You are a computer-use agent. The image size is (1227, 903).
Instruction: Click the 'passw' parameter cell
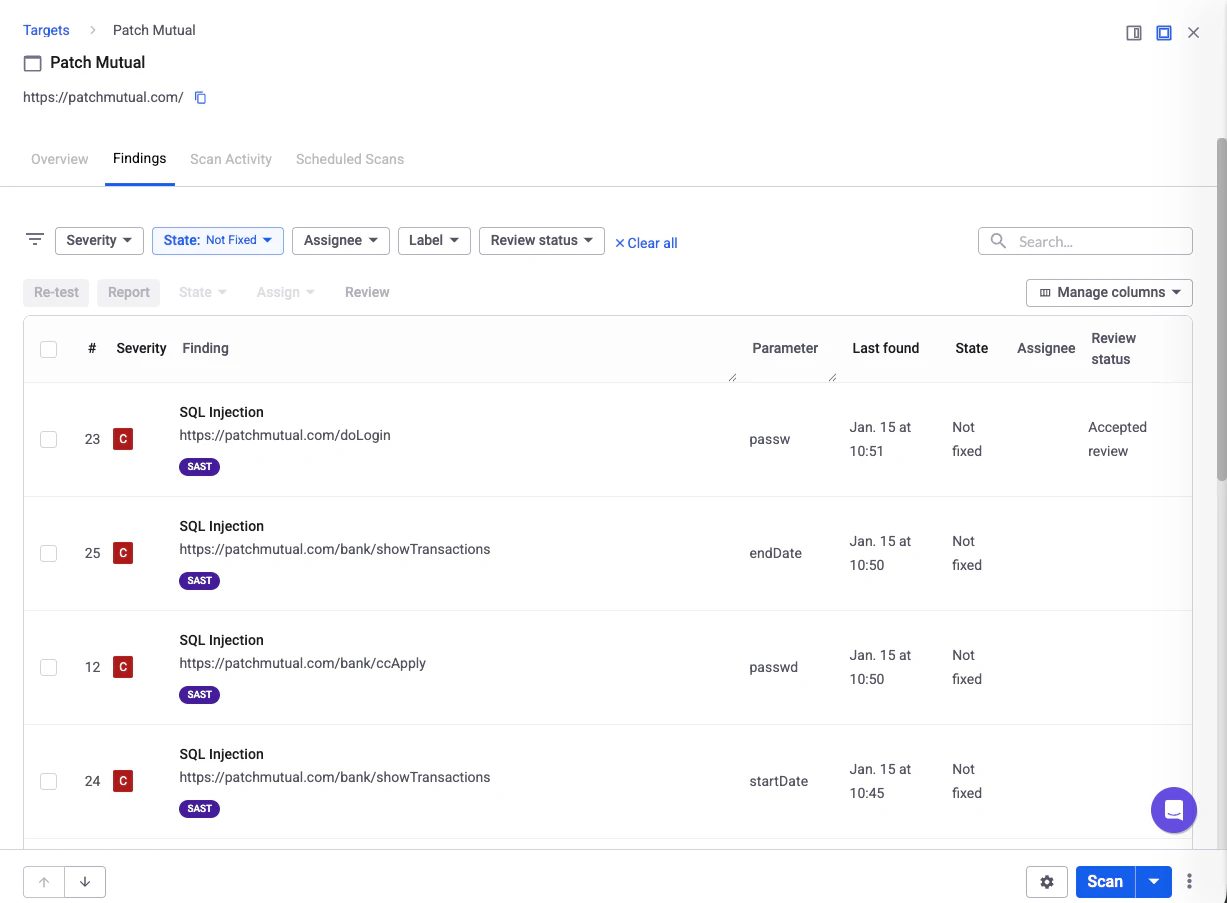pyautogui.click(x=770, y=439)
